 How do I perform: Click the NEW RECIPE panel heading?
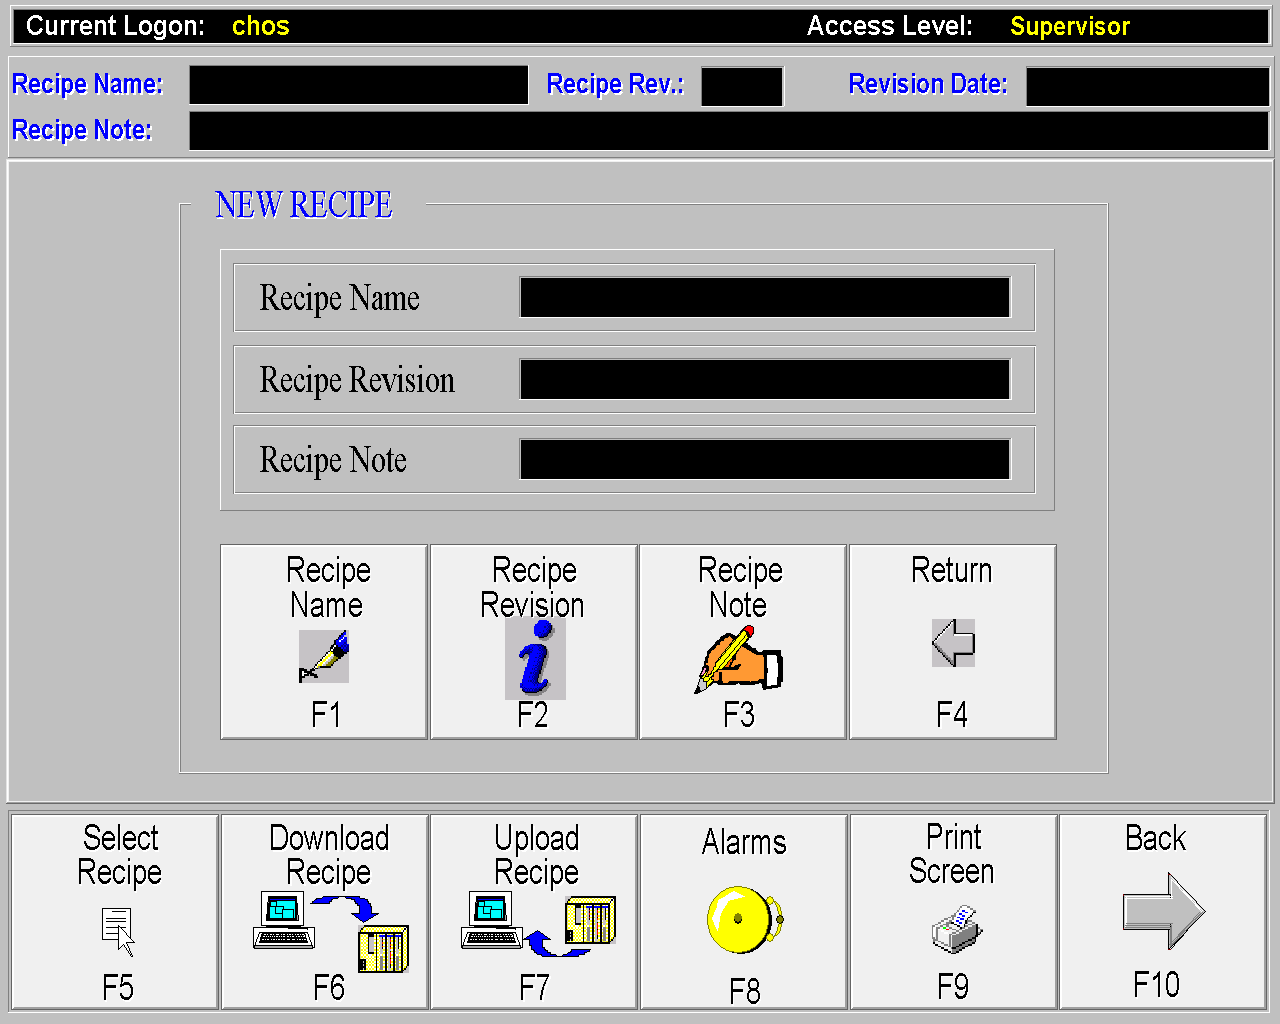click(x=304, y=205)
